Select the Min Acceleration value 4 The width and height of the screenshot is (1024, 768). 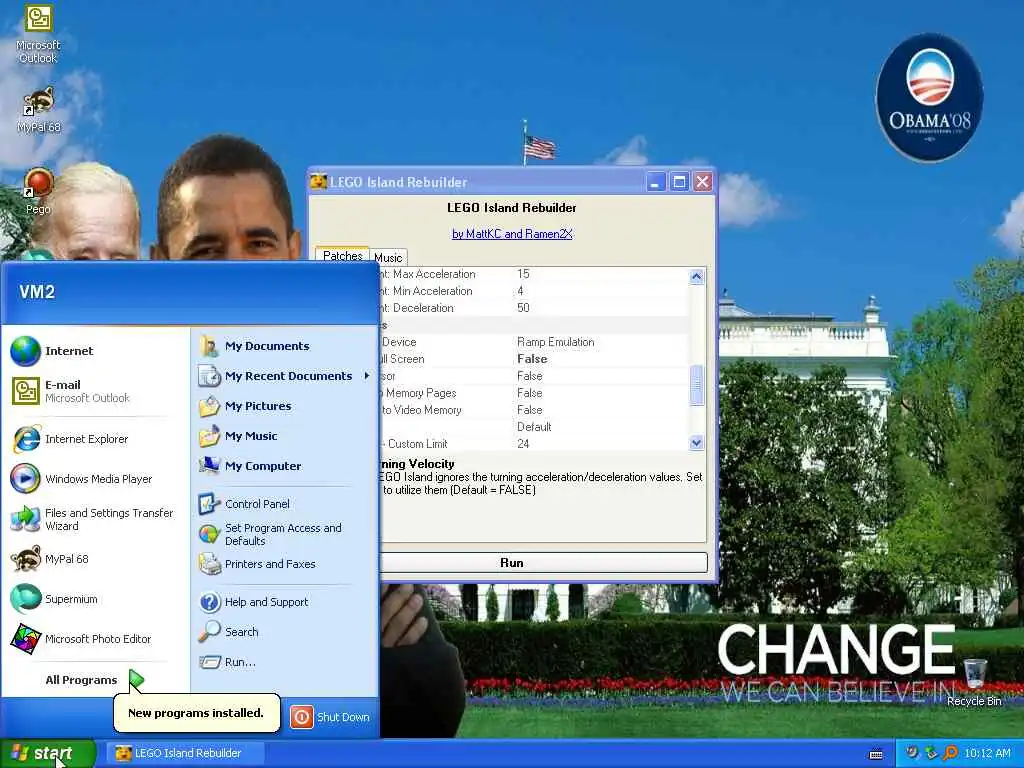coord(520,291)
